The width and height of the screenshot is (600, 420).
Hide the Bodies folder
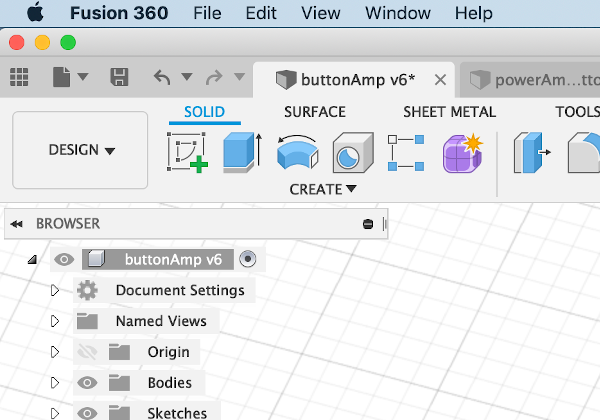(x=87, y=382)
